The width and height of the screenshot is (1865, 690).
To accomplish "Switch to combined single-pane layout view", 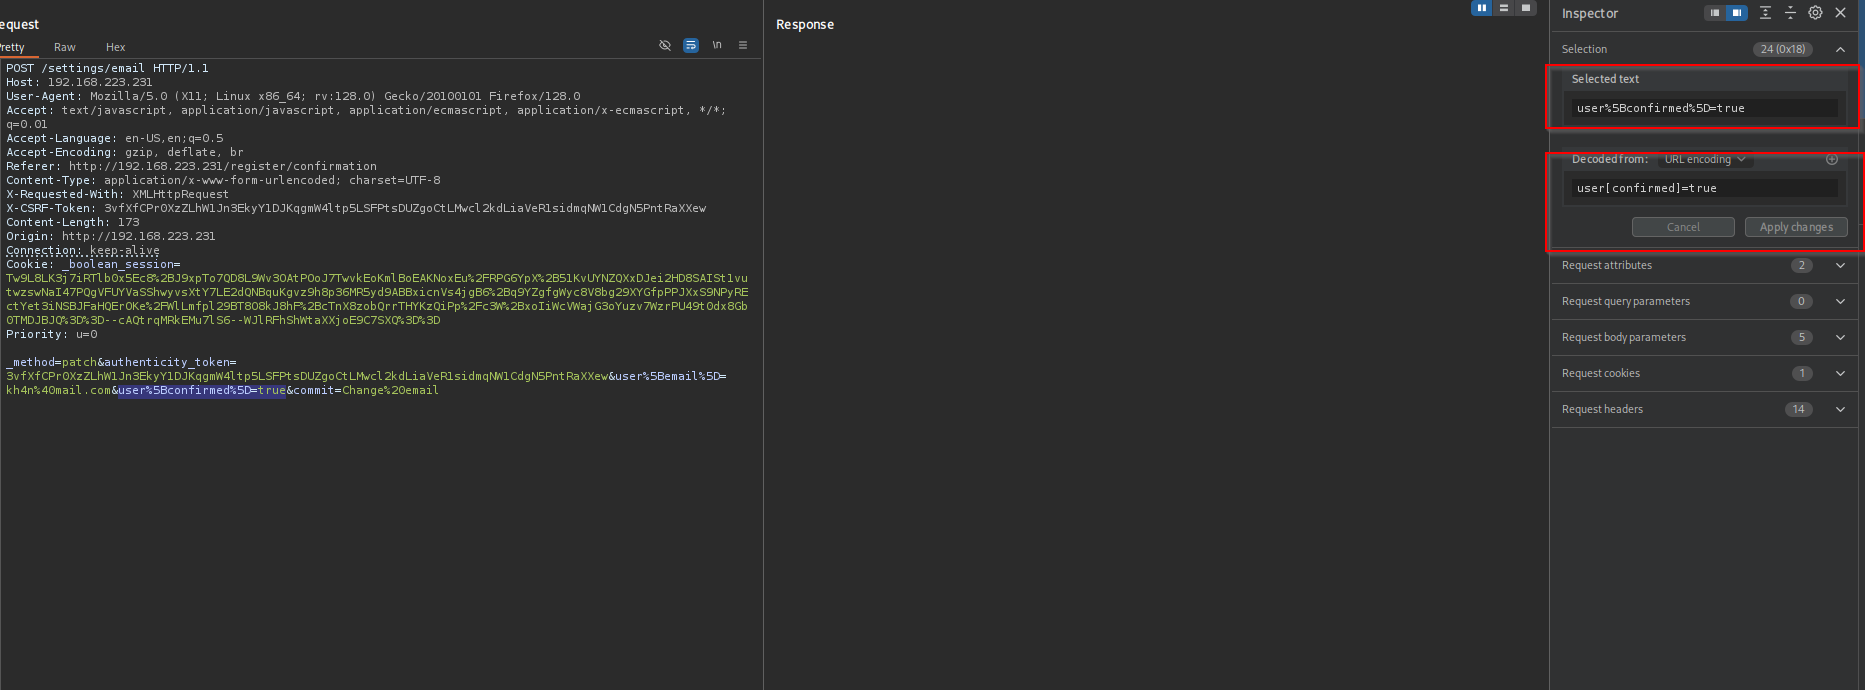I will click(1526, 8).
